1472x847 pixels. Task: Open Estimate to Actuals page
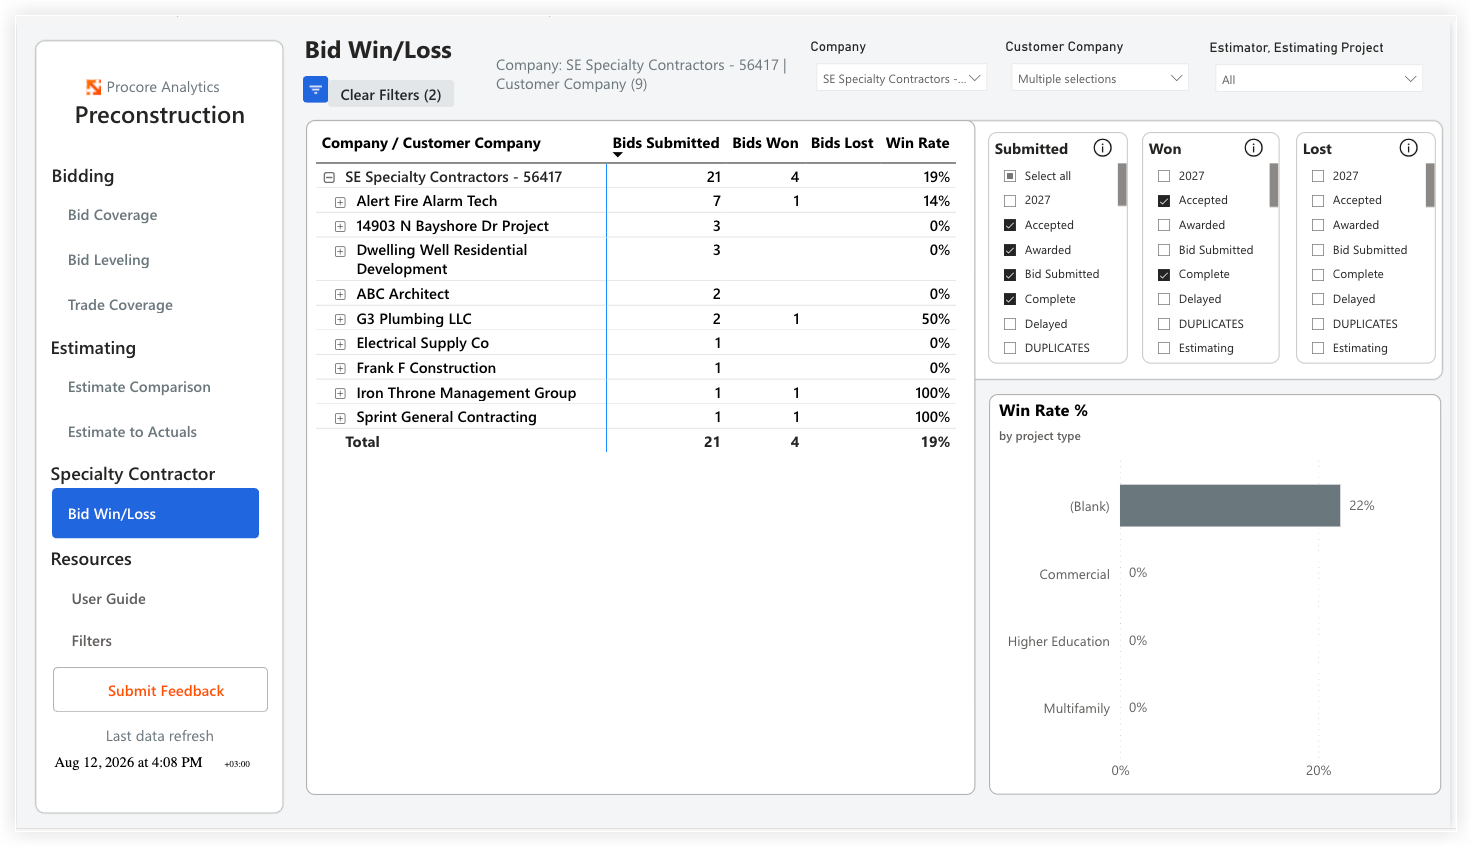pyautogui.click(x=132, y=432)
